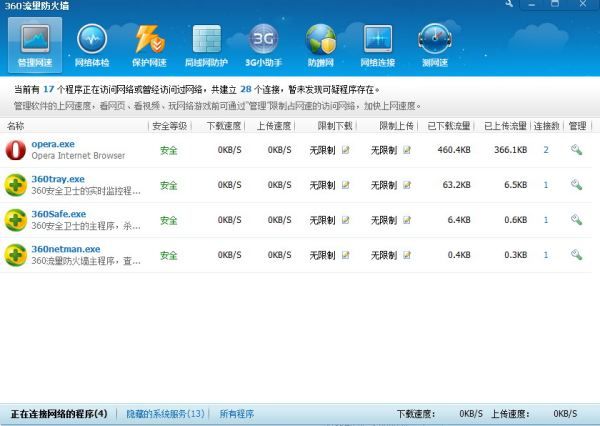Edit upload limit for 360Safe.exe
Screen dimensions: 600x426
407,220
